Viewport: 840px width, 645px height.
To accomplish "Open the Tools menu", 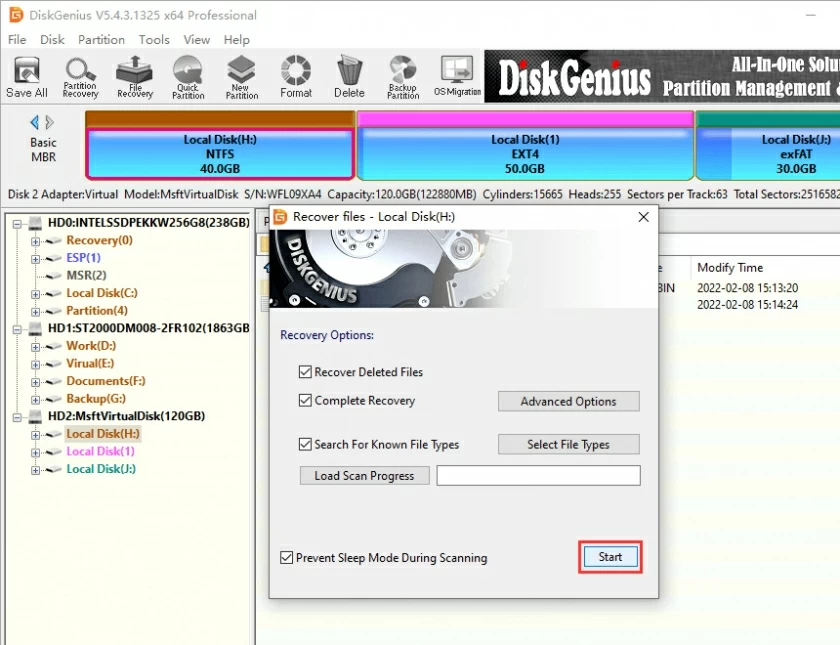I will [154, 40].
